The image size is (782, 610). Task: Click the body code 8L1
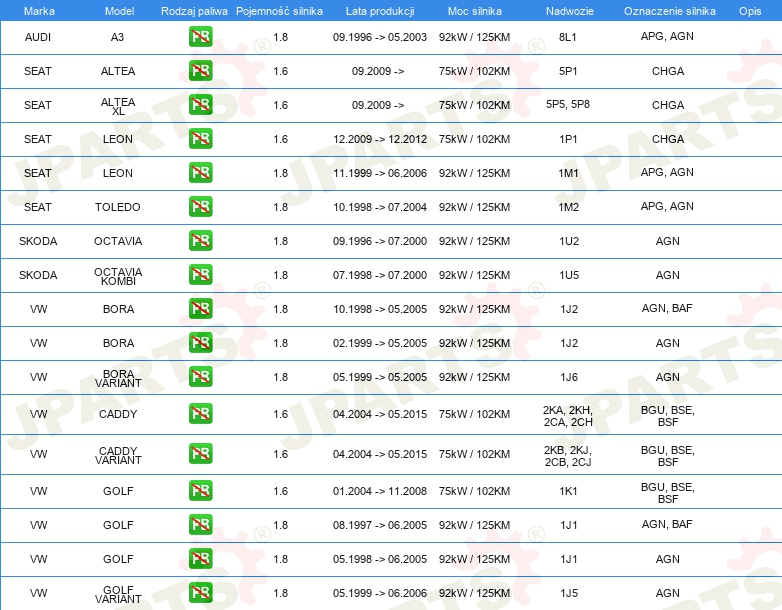click(x=568, y=37)
